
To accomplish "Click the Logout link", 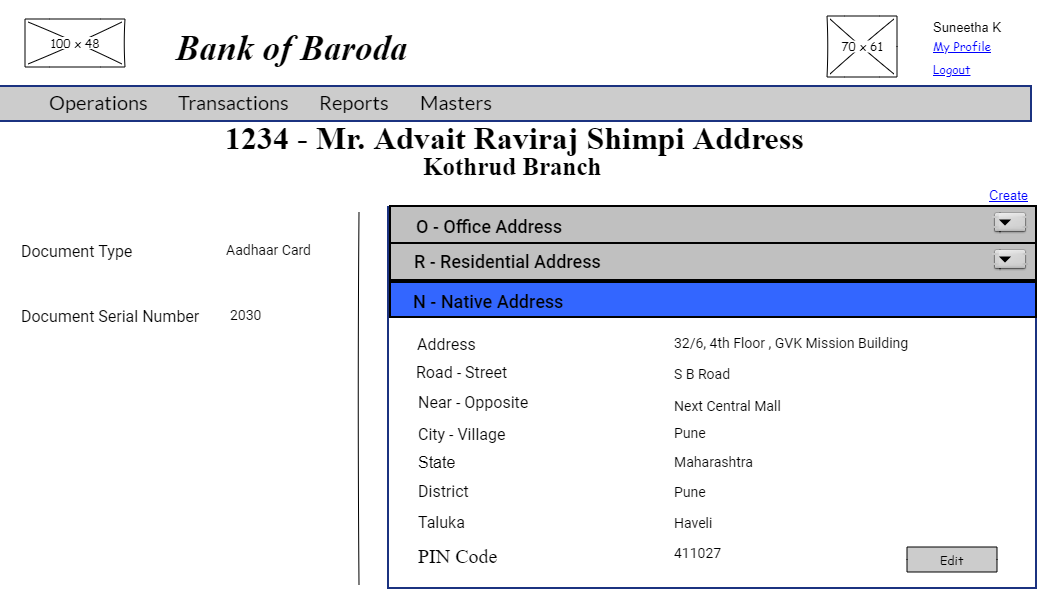I will 950,69.
